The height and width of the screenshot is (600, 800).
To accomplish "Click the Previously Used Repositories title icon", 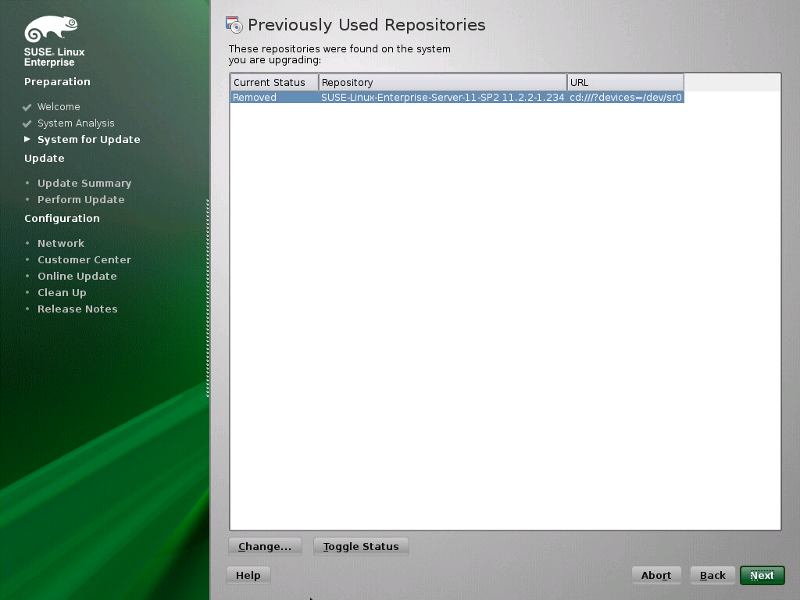I will point(234,25).
